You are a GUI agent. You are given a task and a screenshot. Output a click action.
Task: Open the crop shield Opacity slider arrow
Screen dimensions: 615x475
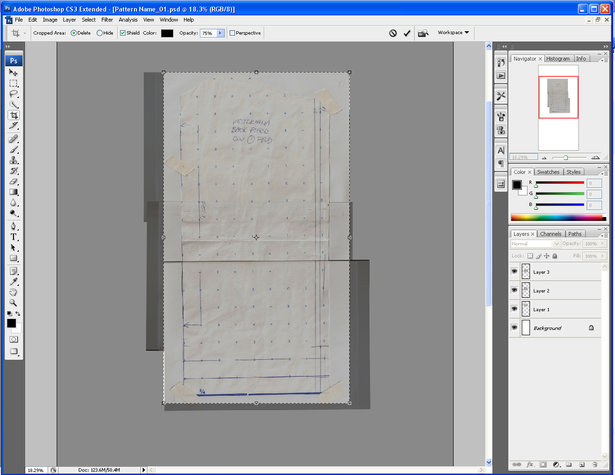coord(220,33)
